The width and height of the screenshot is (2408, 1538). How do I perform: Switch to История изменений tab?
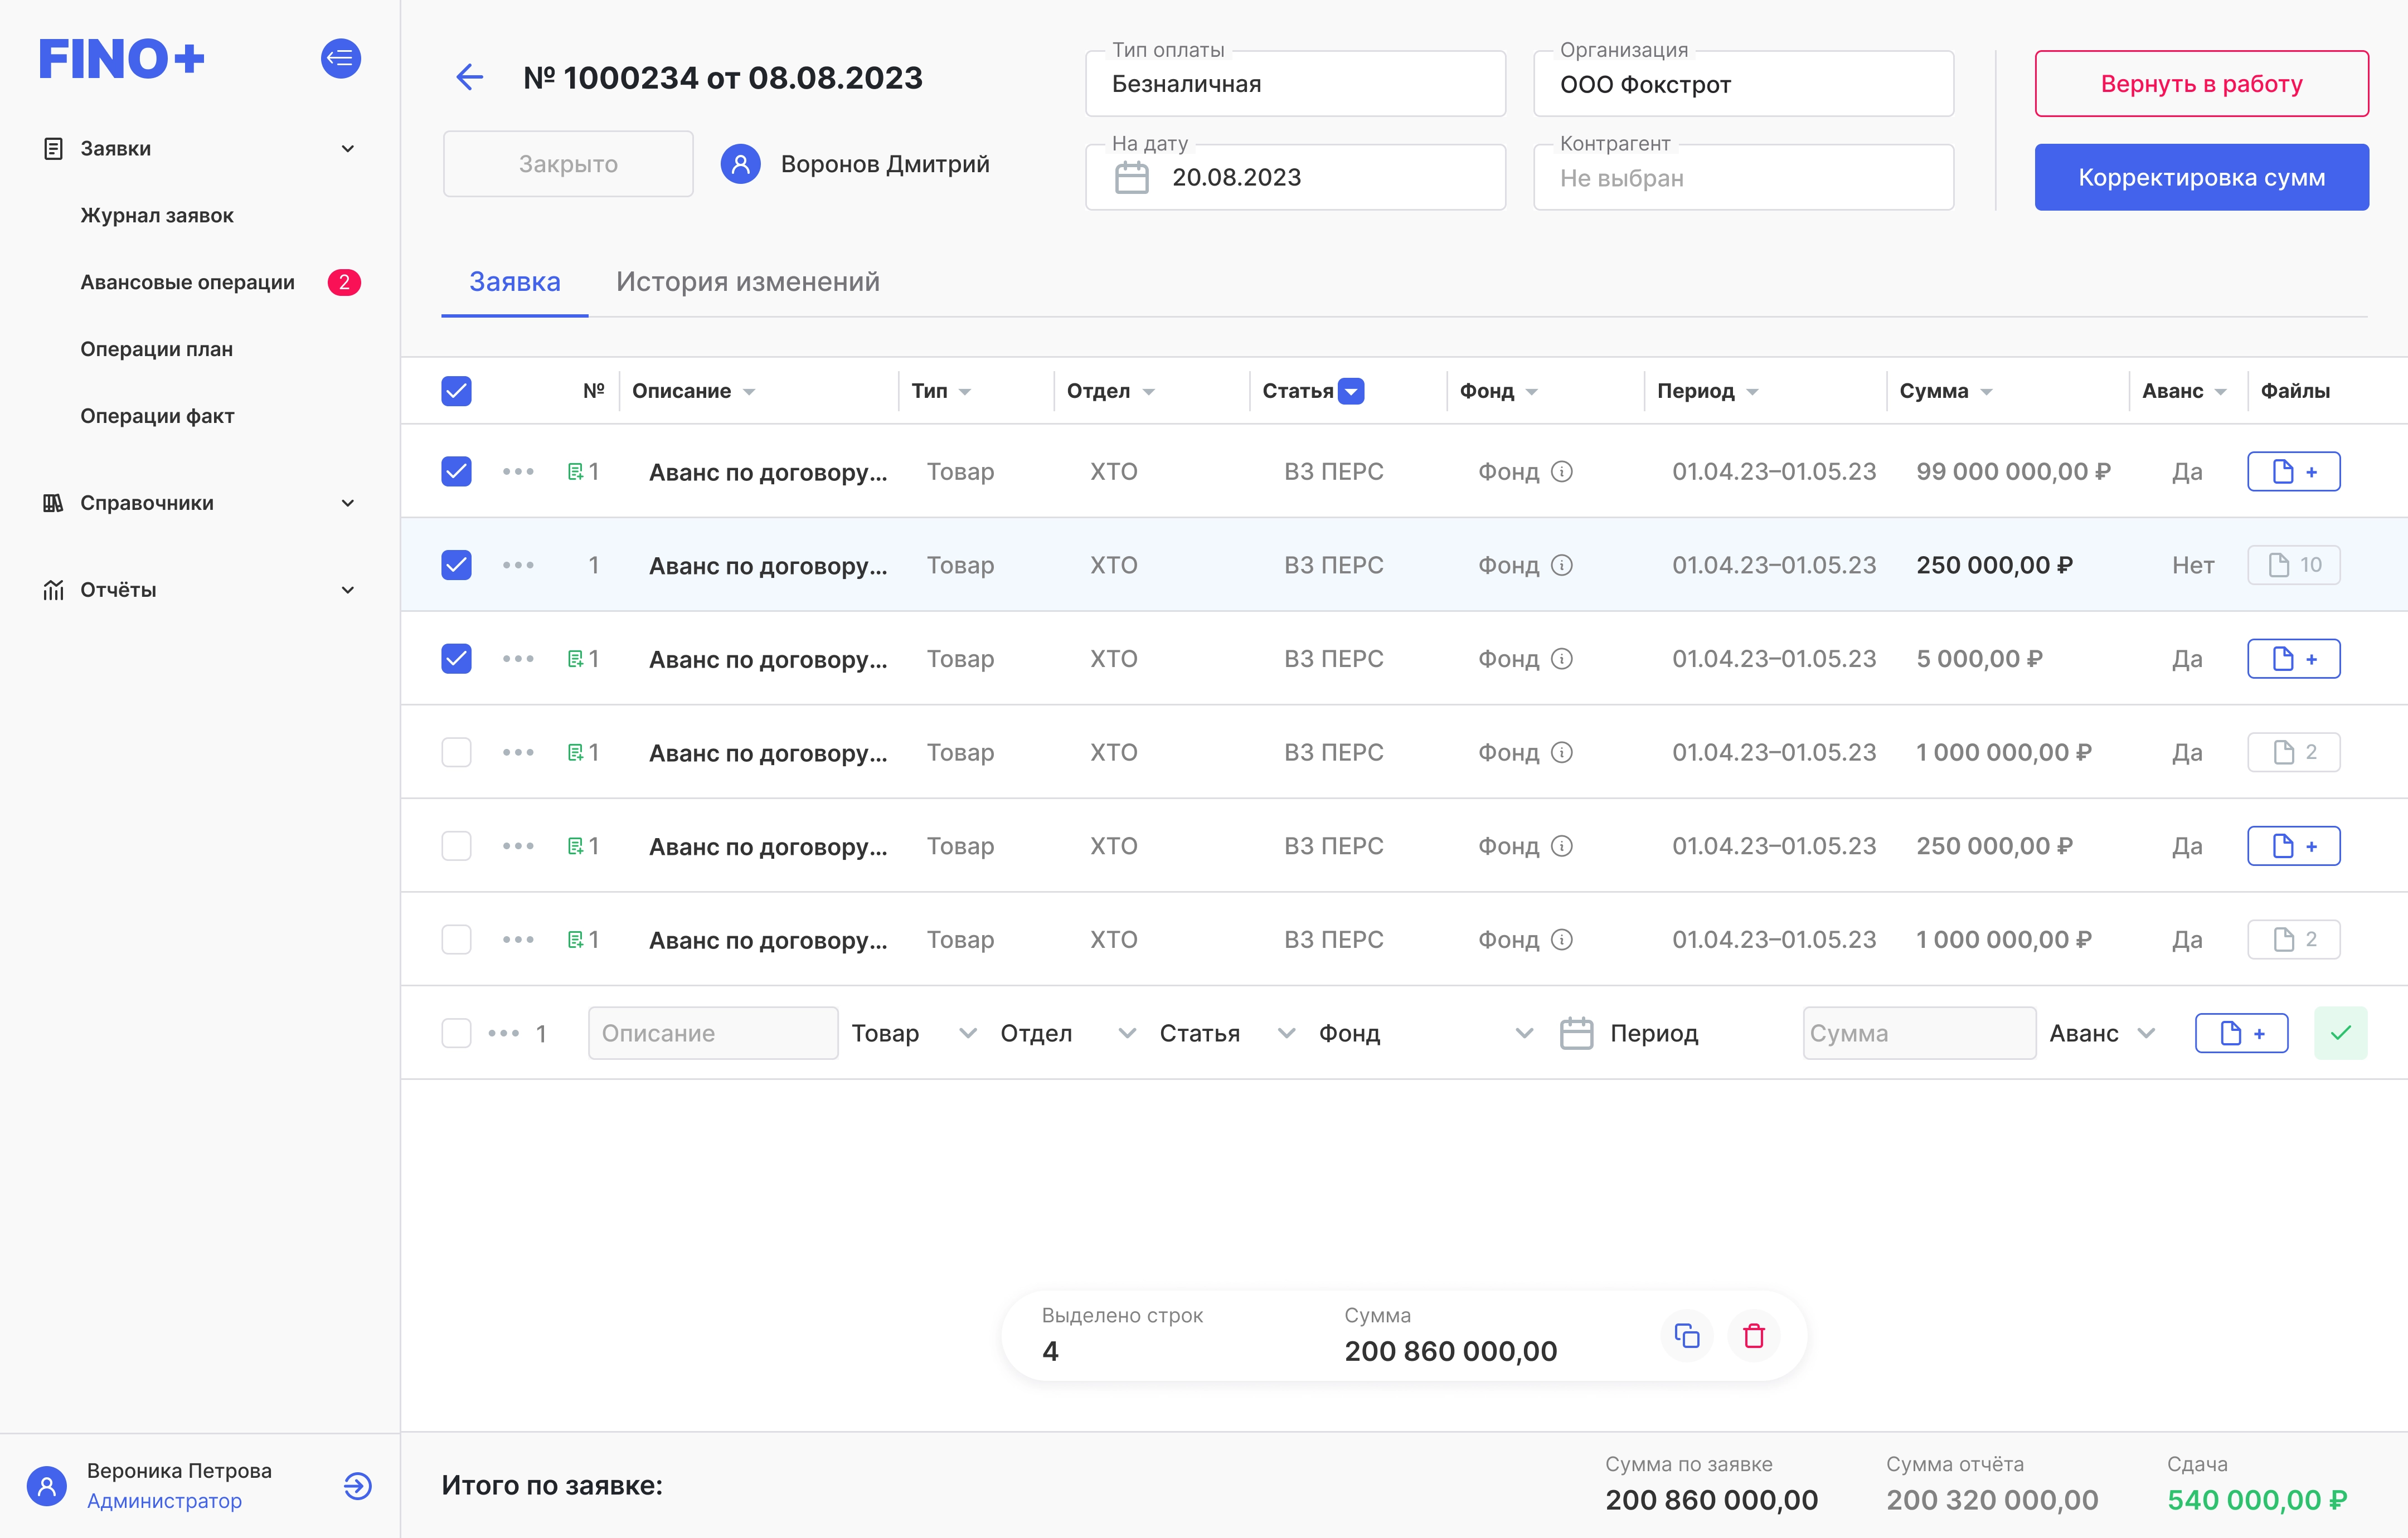[748, 282]
